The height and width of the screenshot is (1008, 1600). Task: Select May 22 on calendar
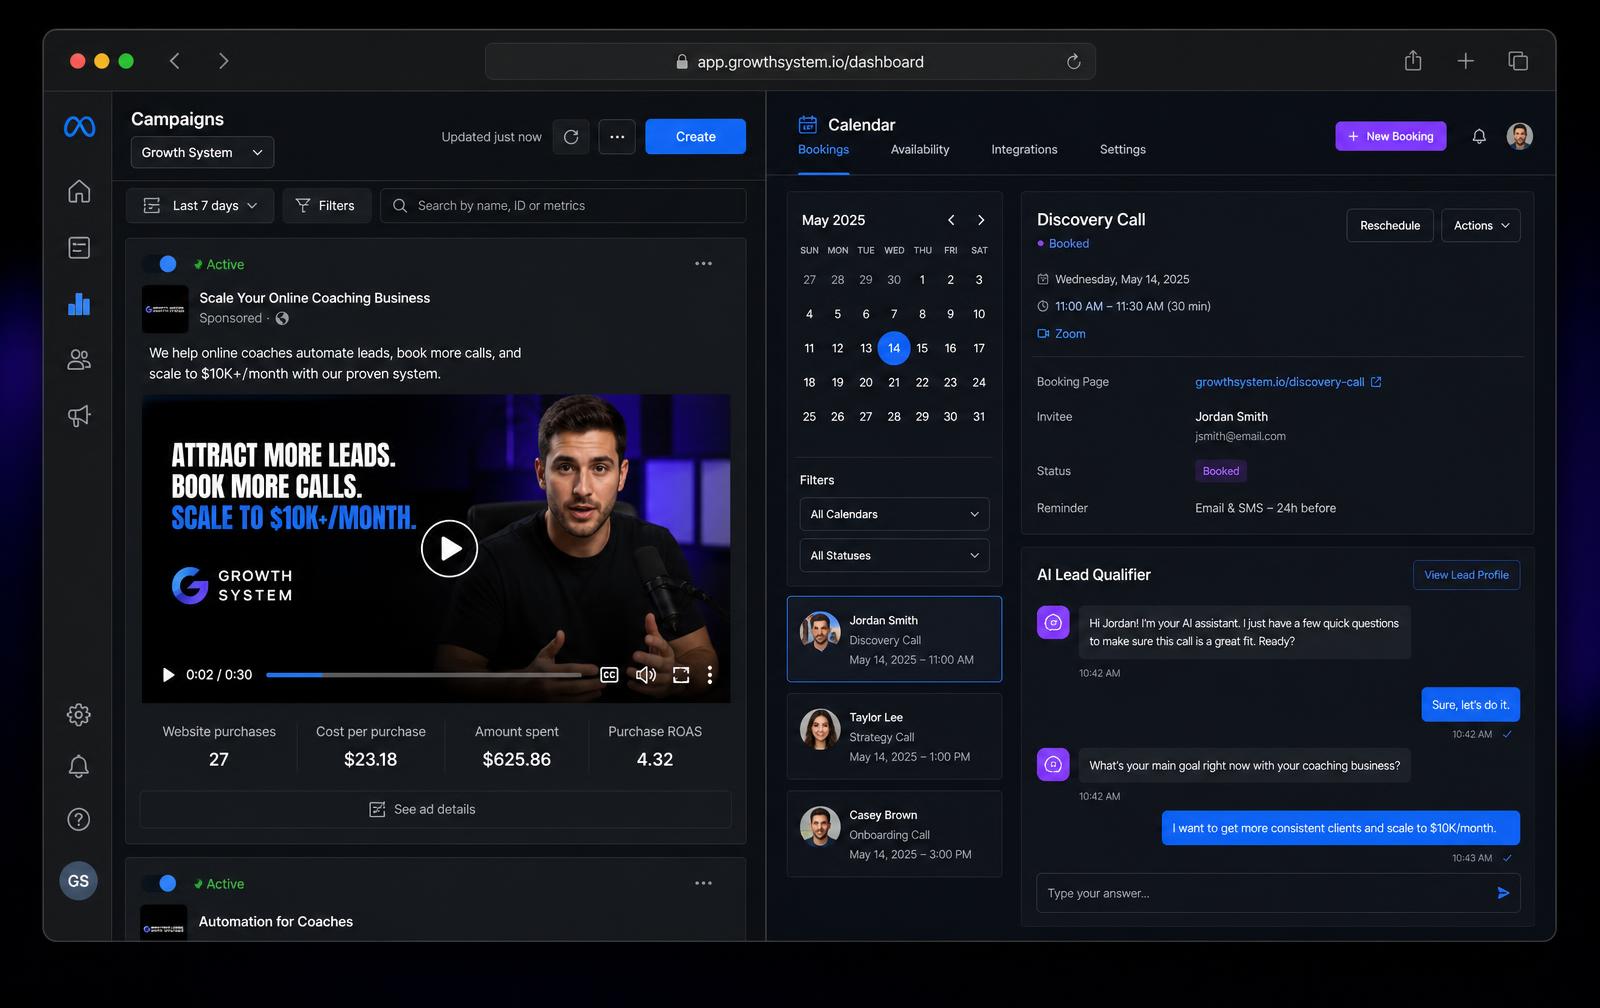point(922,382)
